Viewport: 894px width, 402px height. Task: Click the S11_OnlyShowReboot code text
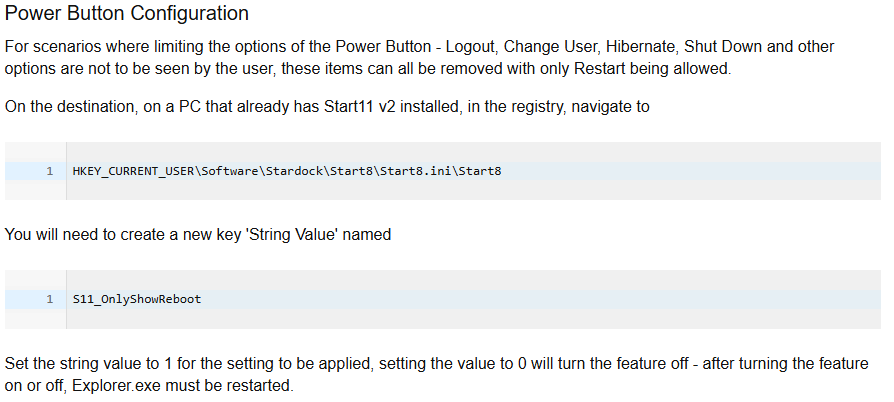tap(137, 299)
